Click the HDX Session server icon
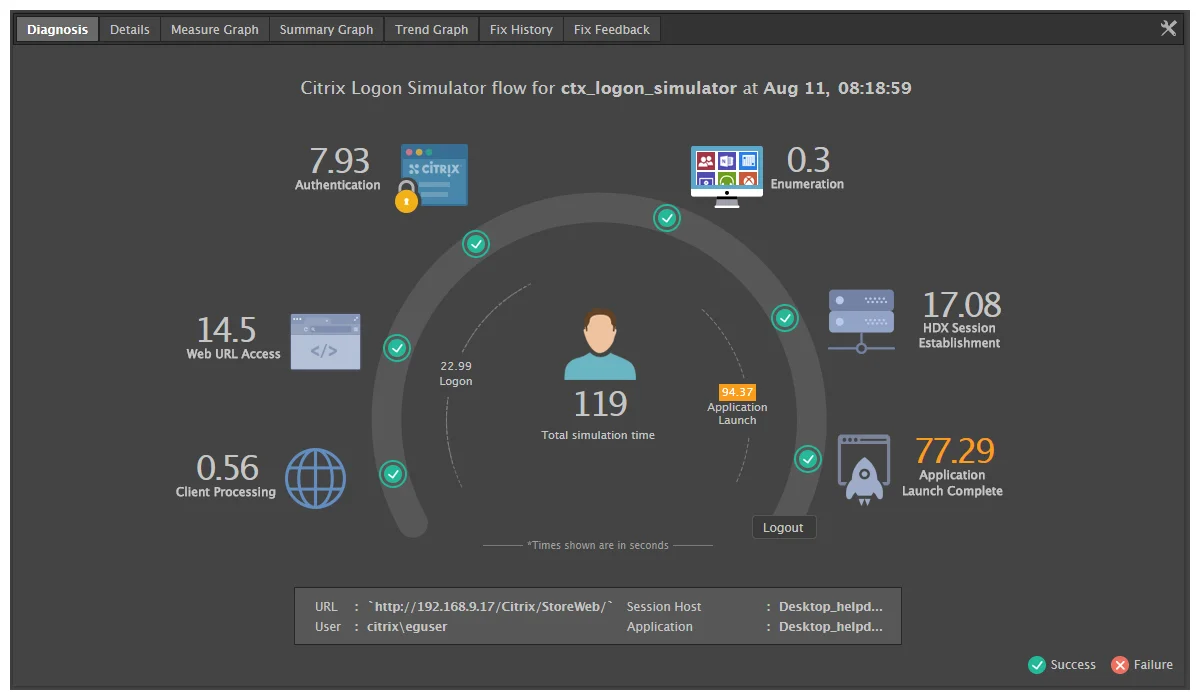 click(861, 321)
